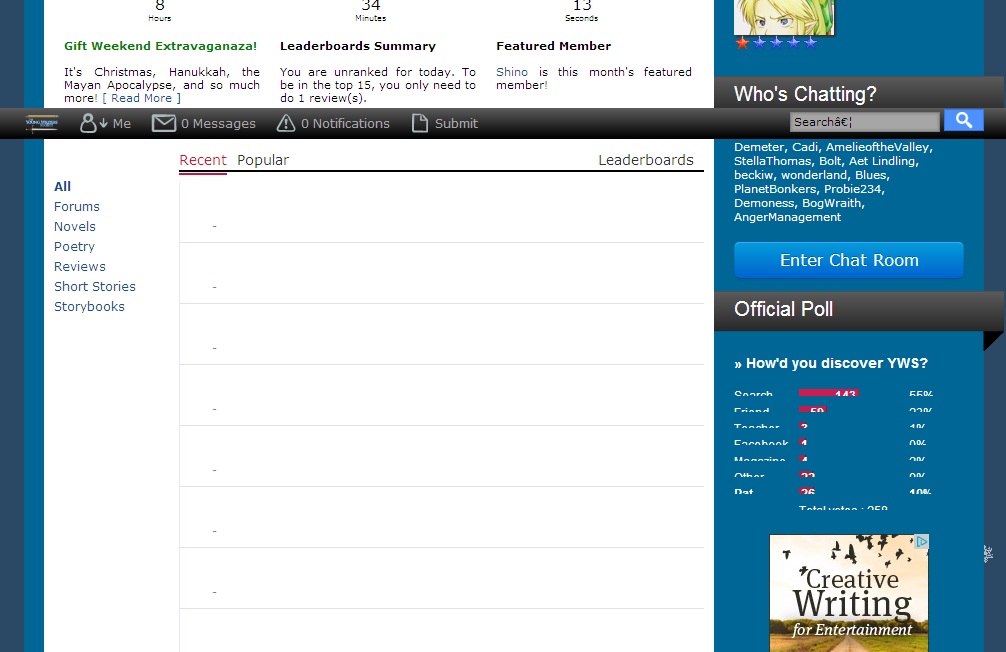This screenshot has width=1006, height=652.
Task: Filter by Novels category
Action: (x=74, y=227)
